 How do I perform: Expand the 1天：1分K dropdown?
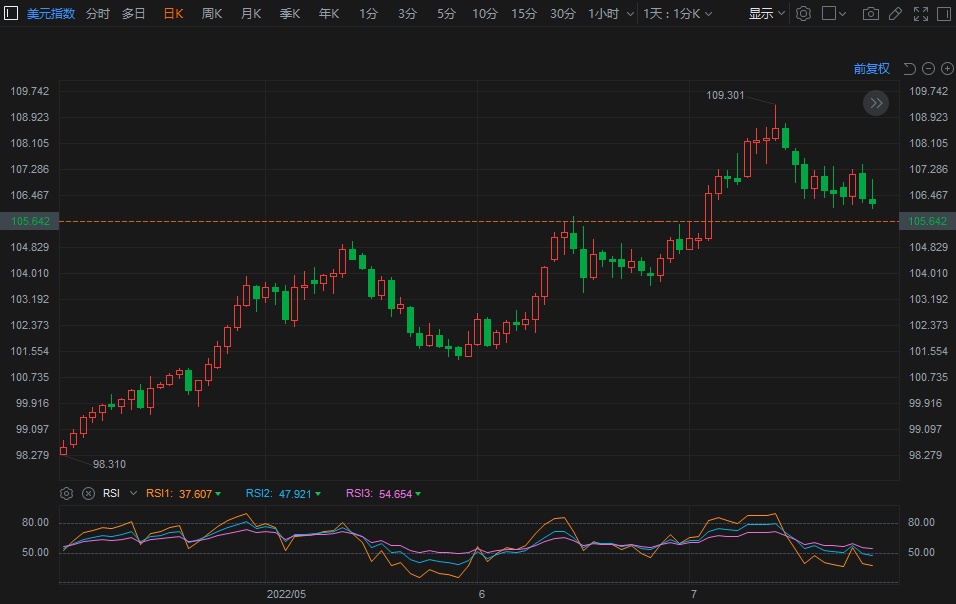tap(678, 14)
